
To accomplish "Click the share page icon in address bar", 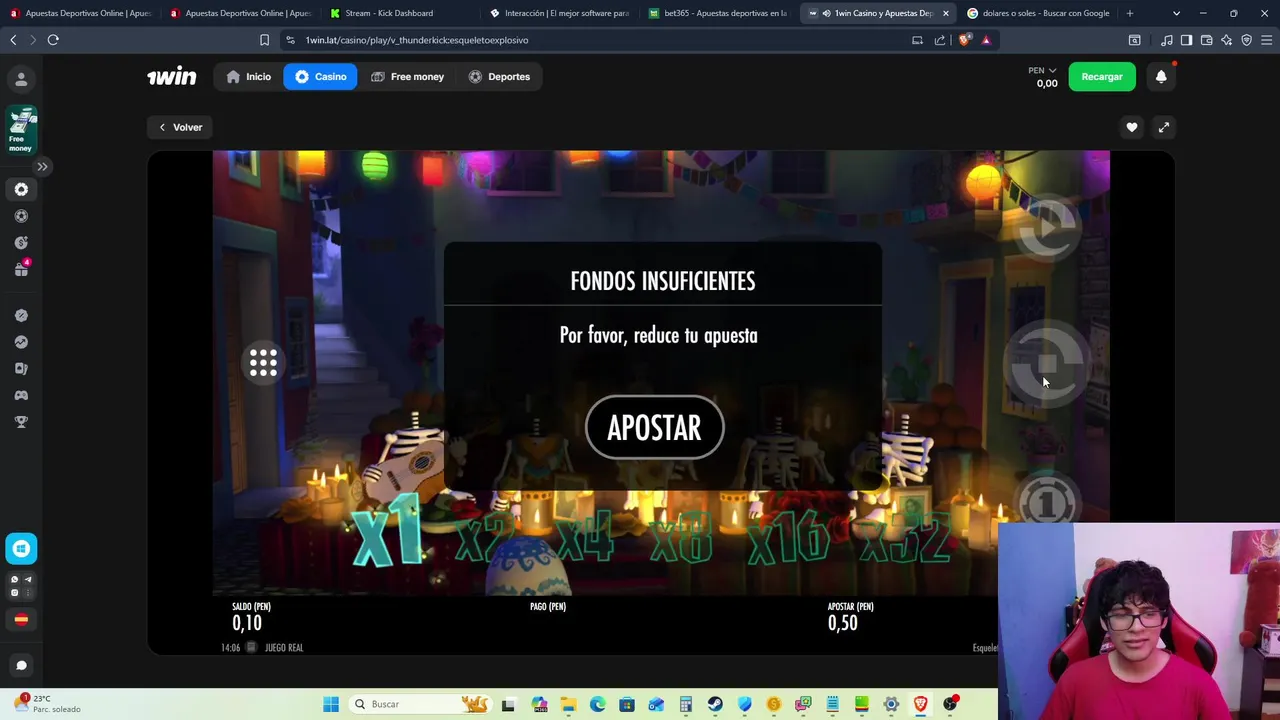I will click(x=940, y=40).
